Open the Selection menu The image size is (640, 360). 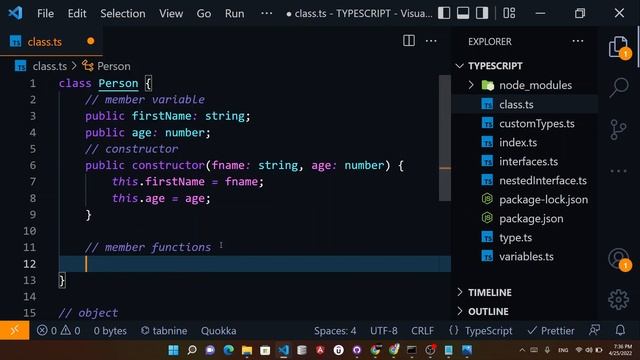pyautogui.click(x=122, y=13)
